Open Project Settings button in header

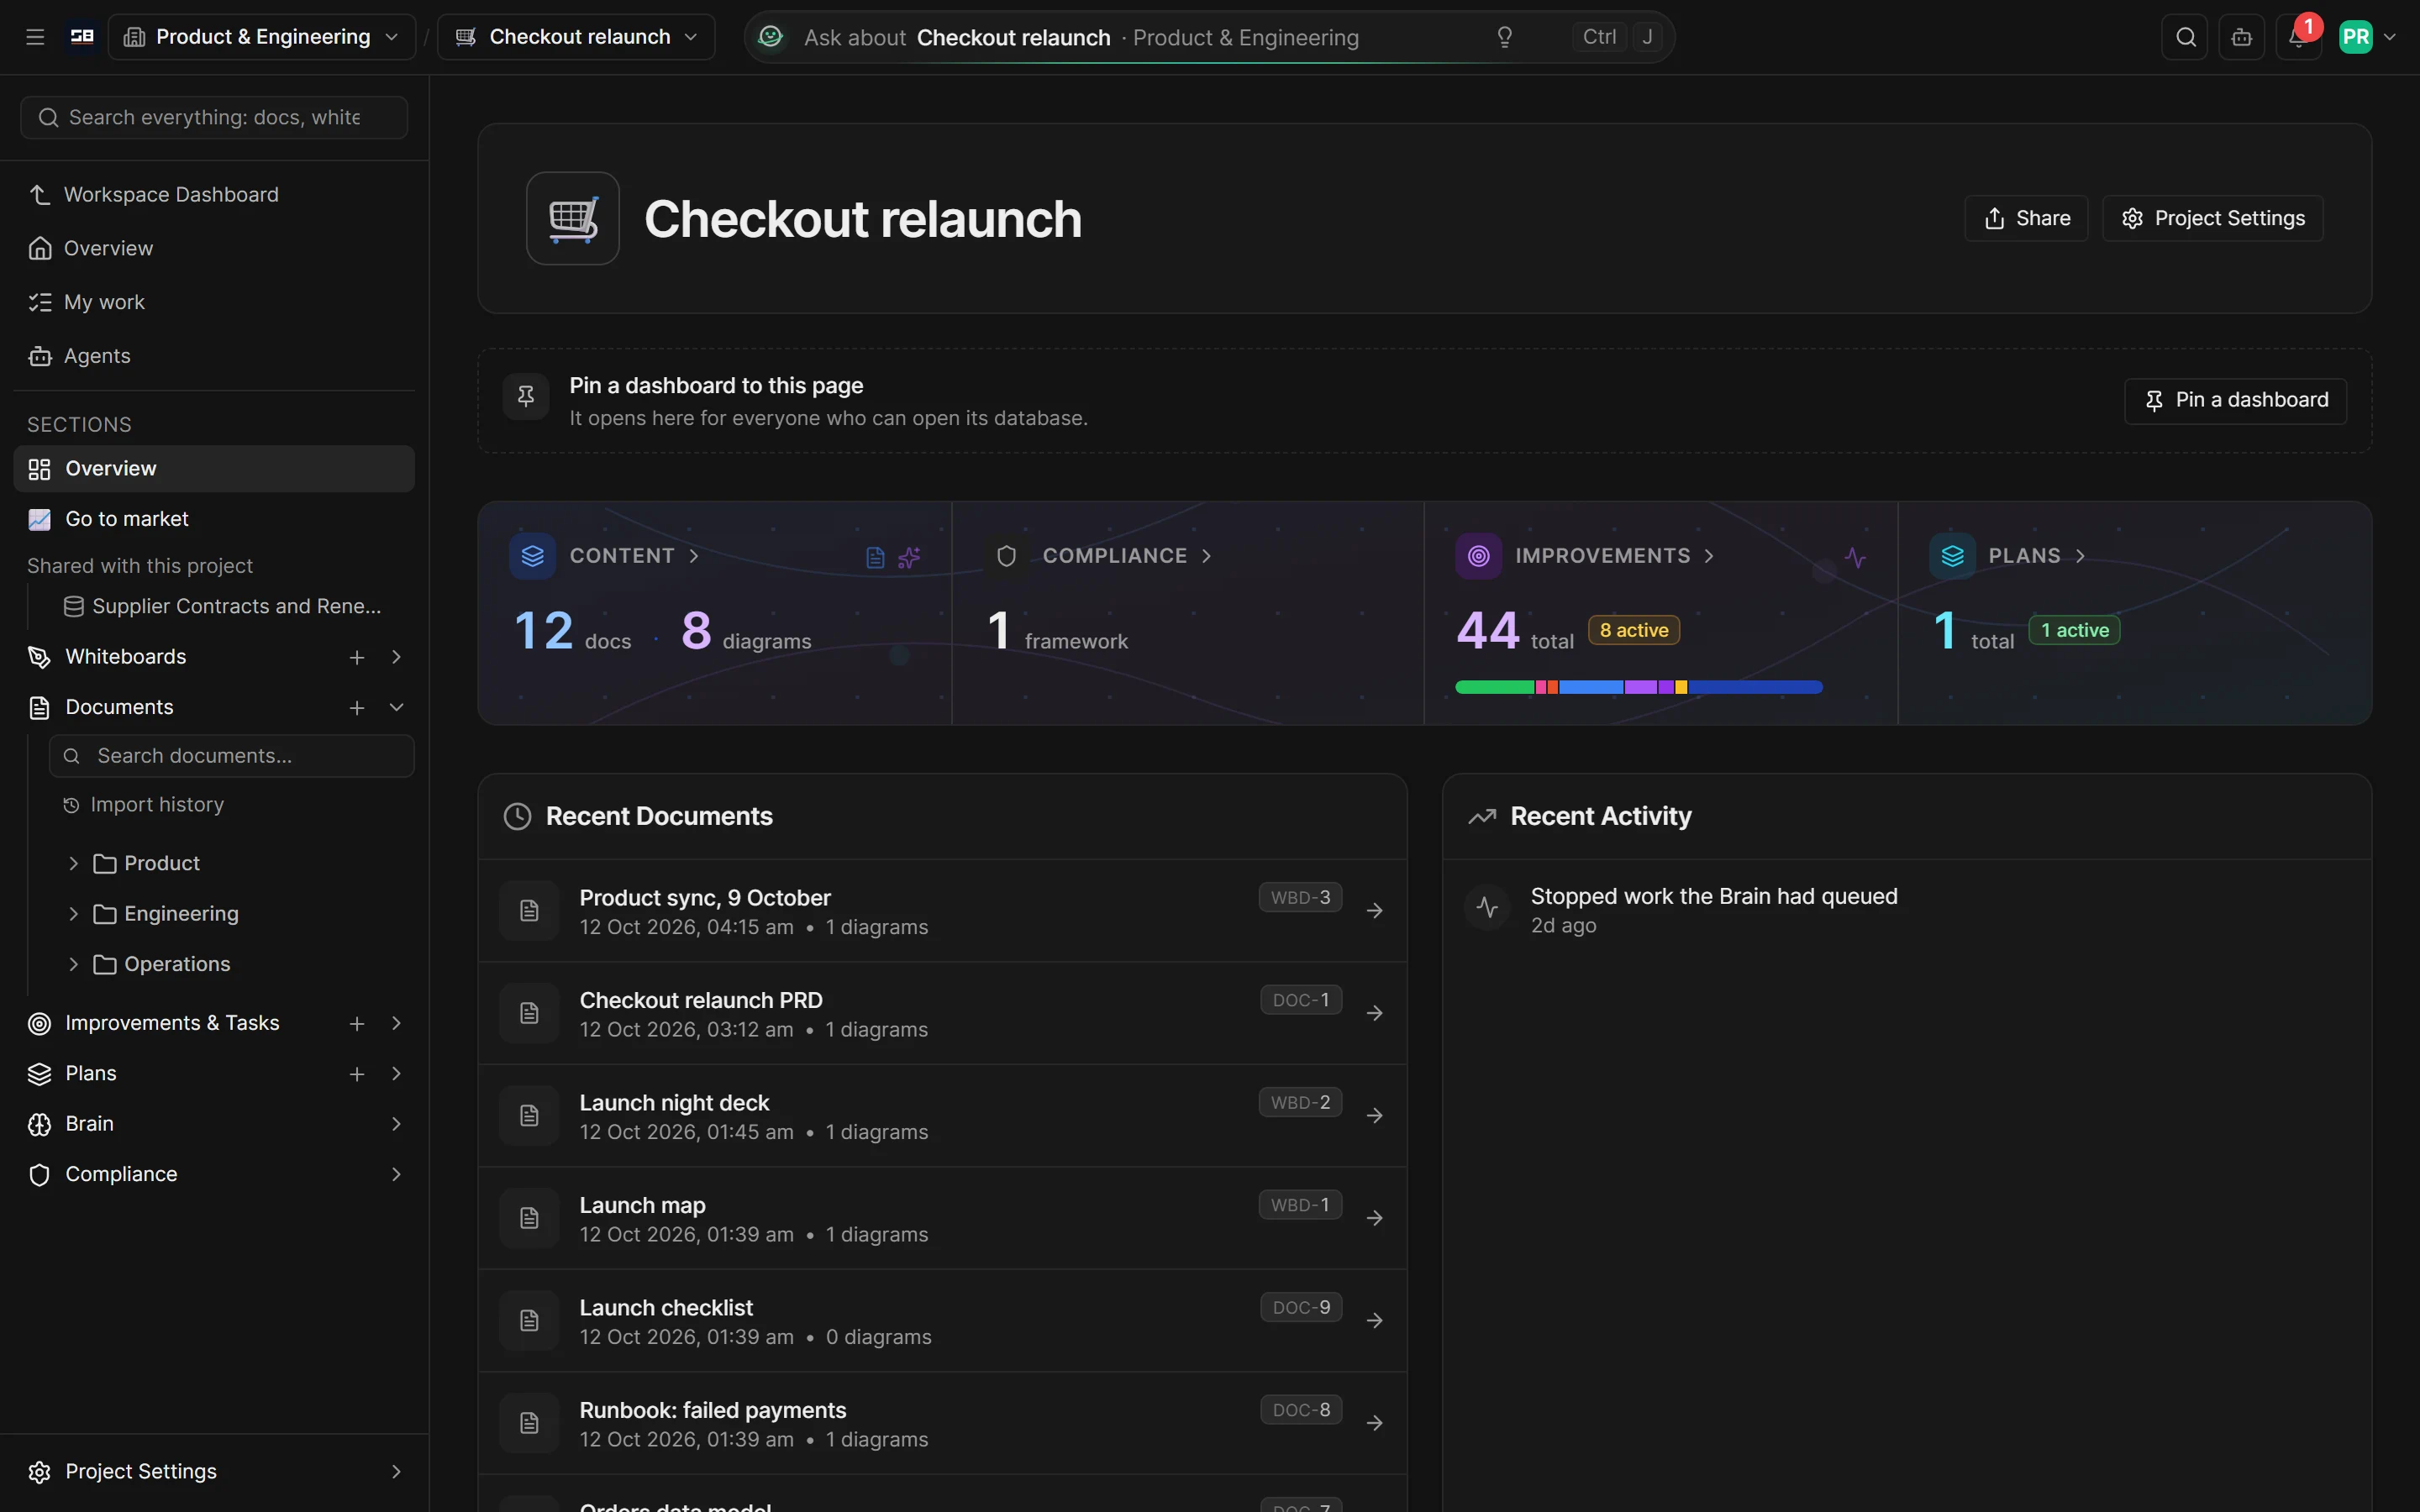[x=2212, y=218]
